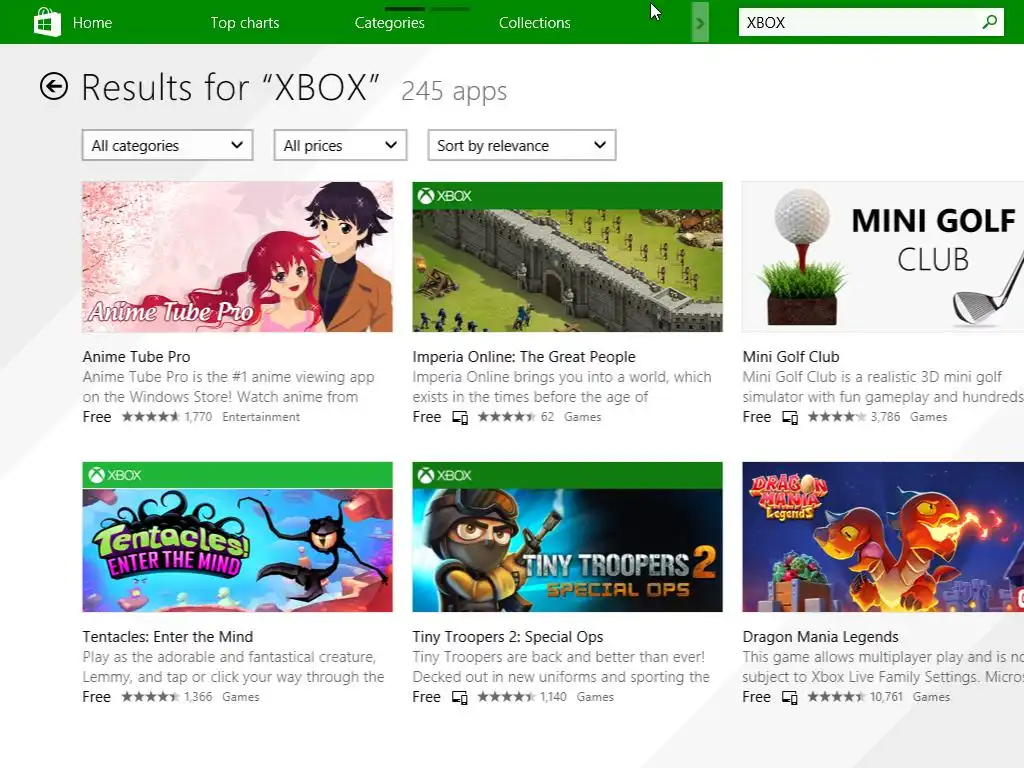Open the Sort by relevance dropdown
Image resolution: width=1024 pixels, height=768 pixels.
click(x=522, y=145)
